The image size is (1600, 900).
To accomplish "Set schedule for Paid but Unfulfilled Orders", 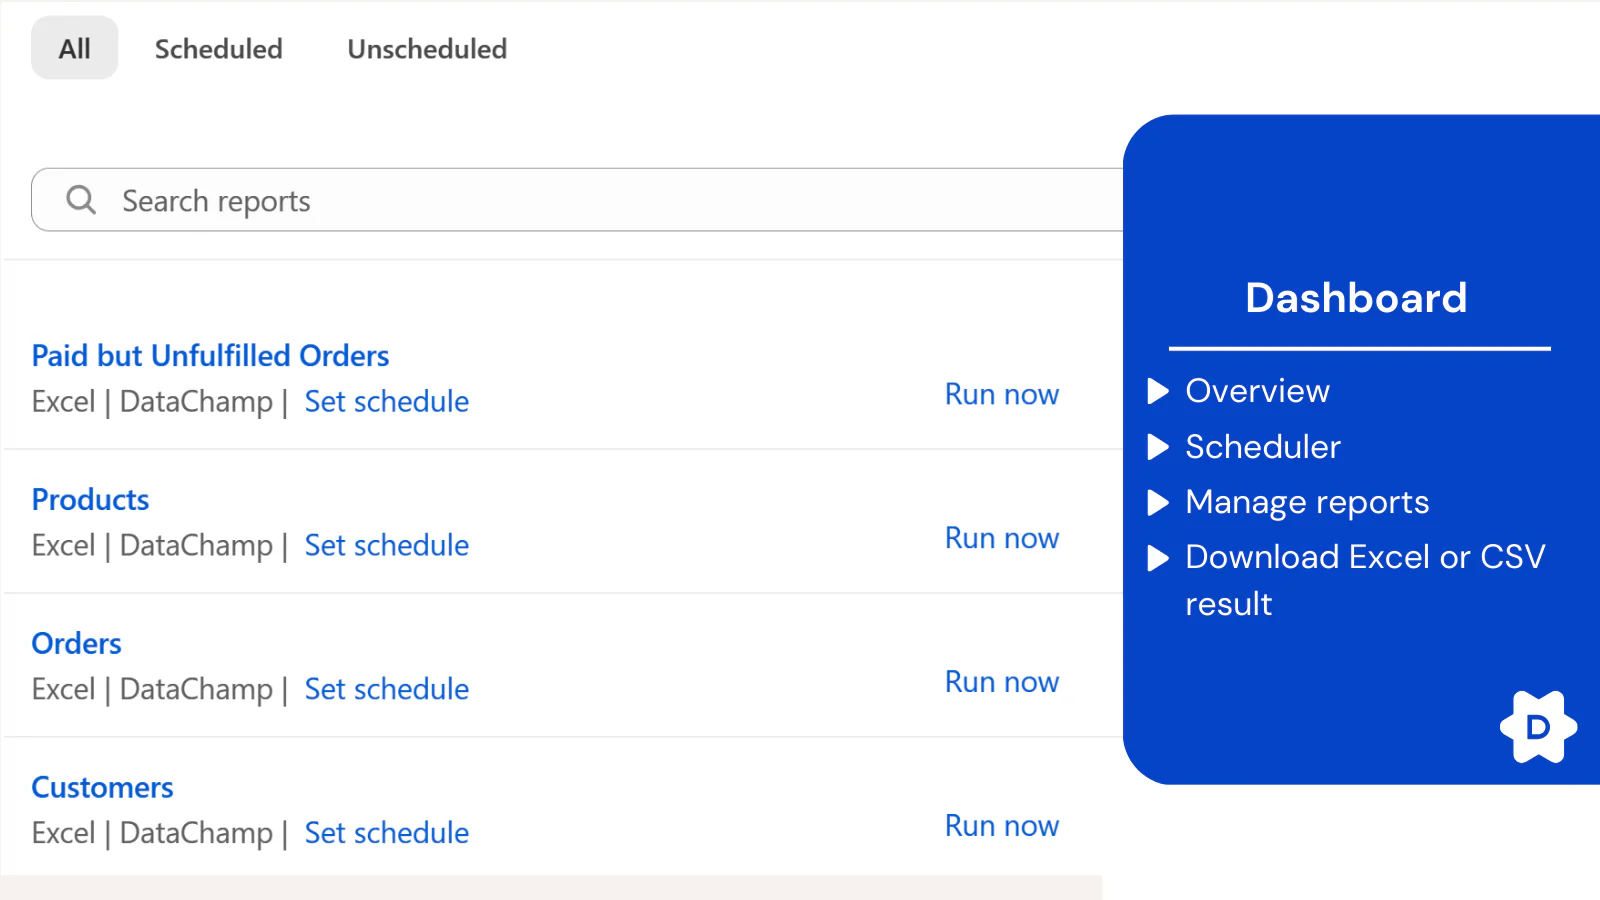I will 386,402.
